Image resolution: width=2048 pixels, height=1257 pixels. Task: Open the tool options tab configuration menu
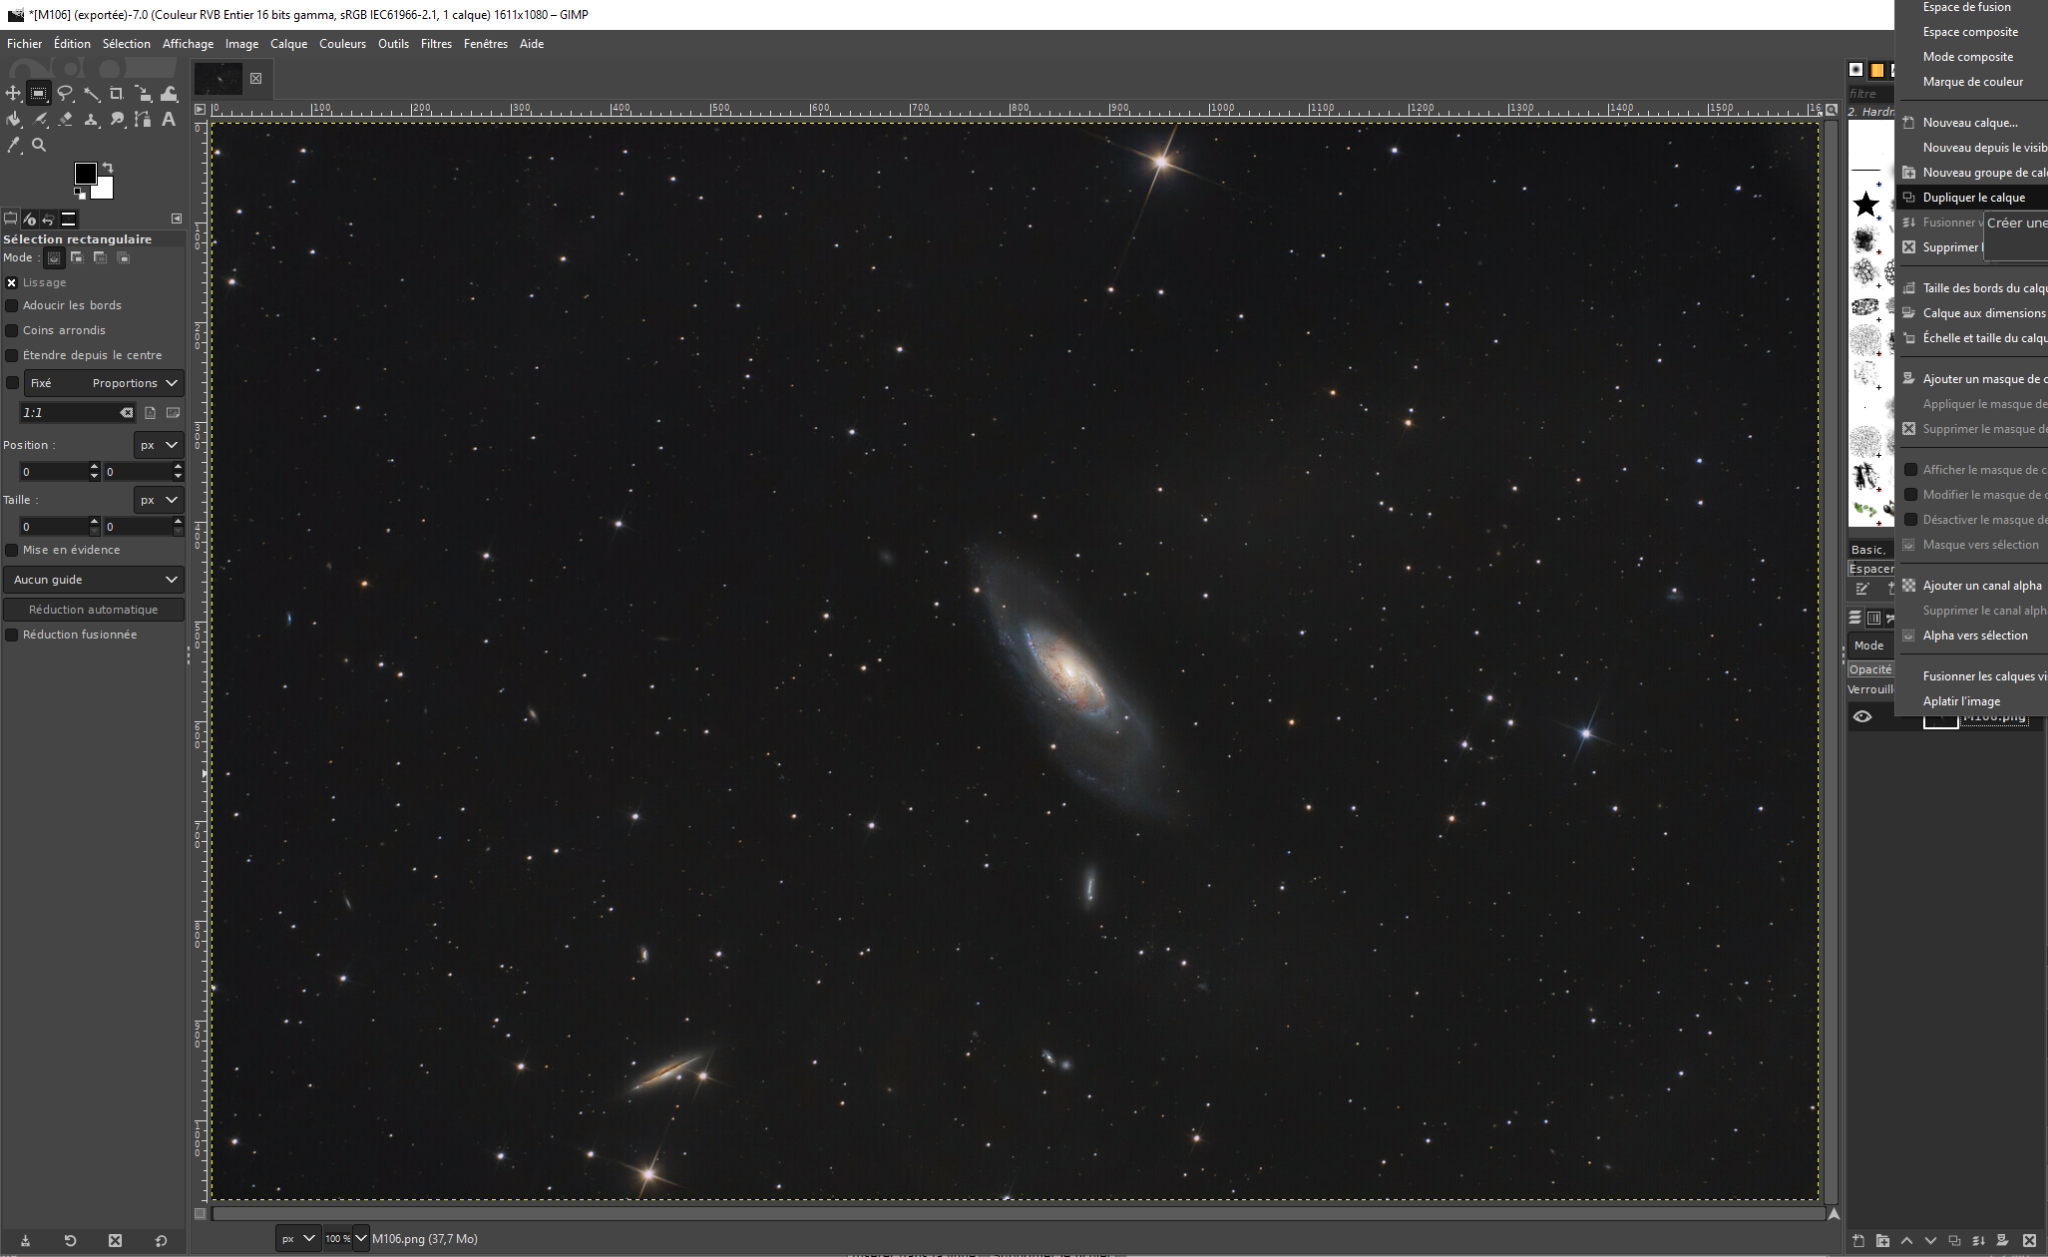177,219
